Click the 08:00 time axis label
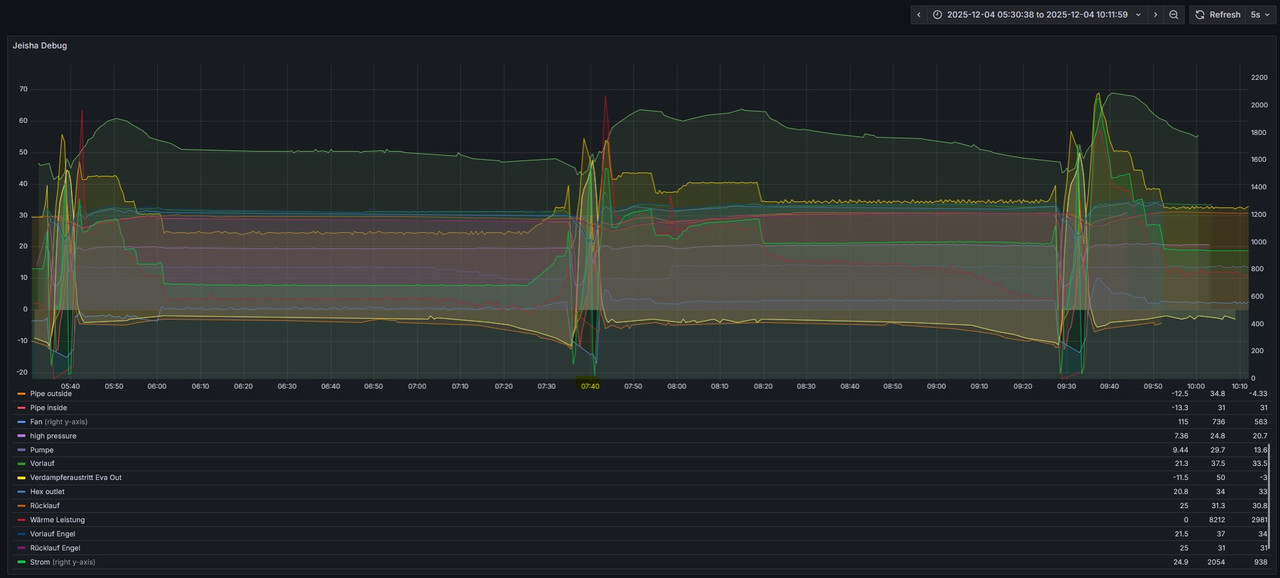The height and width of the screenshot is (578, 1280). click(677, 386)
